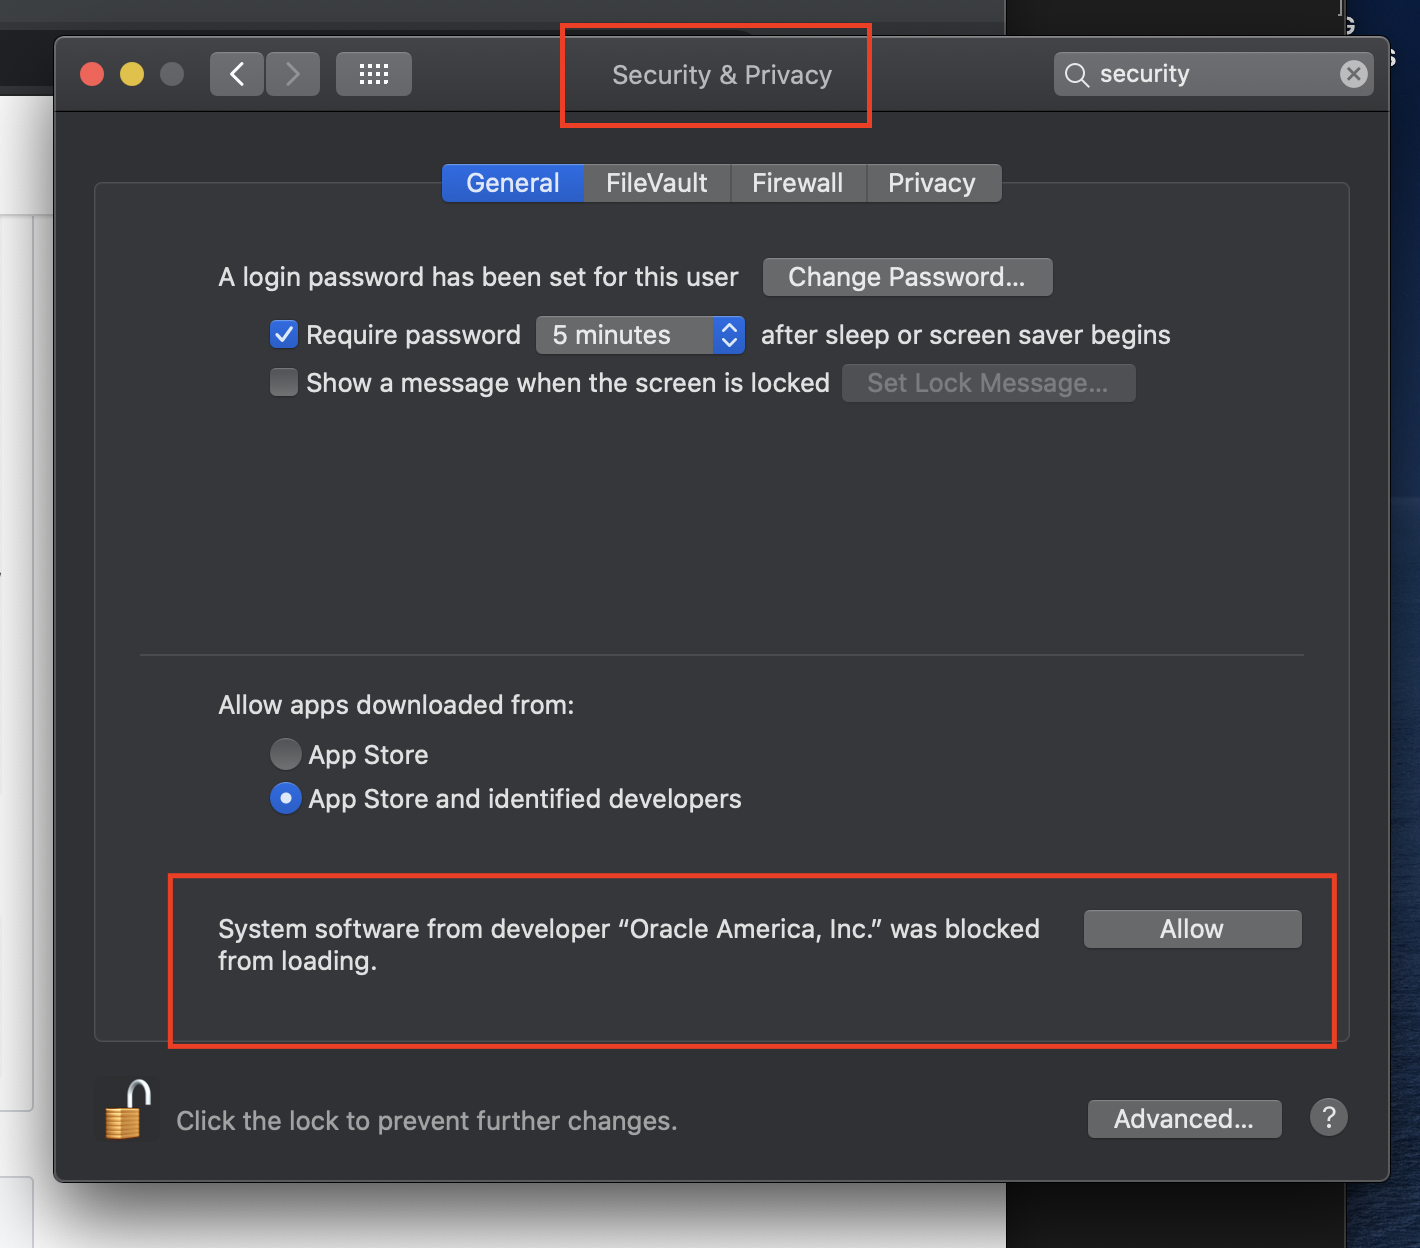The height and width of the screenshot is (1248, 1420).
Task: Click the padlock icon to prevent changes
Action: point(127,1112)
